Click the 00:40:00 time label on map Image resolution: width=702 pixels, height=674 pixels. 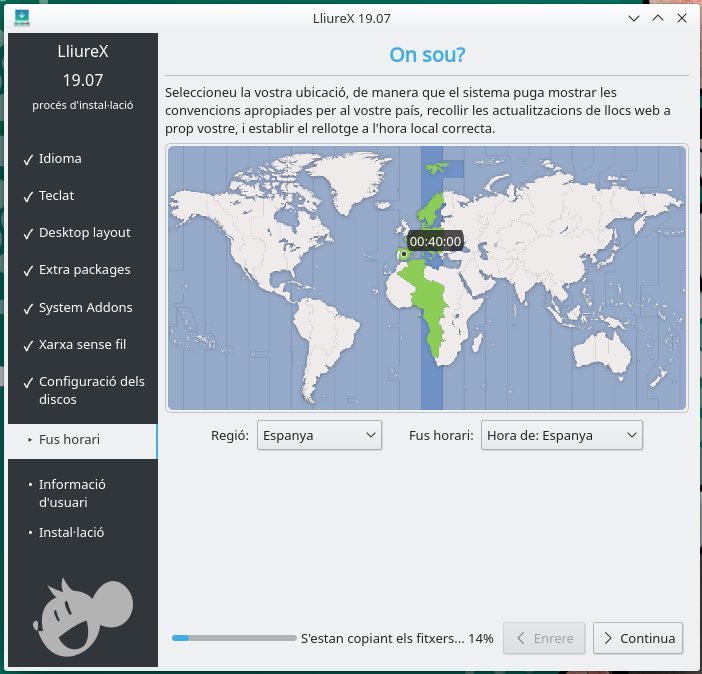pos(435,241)
